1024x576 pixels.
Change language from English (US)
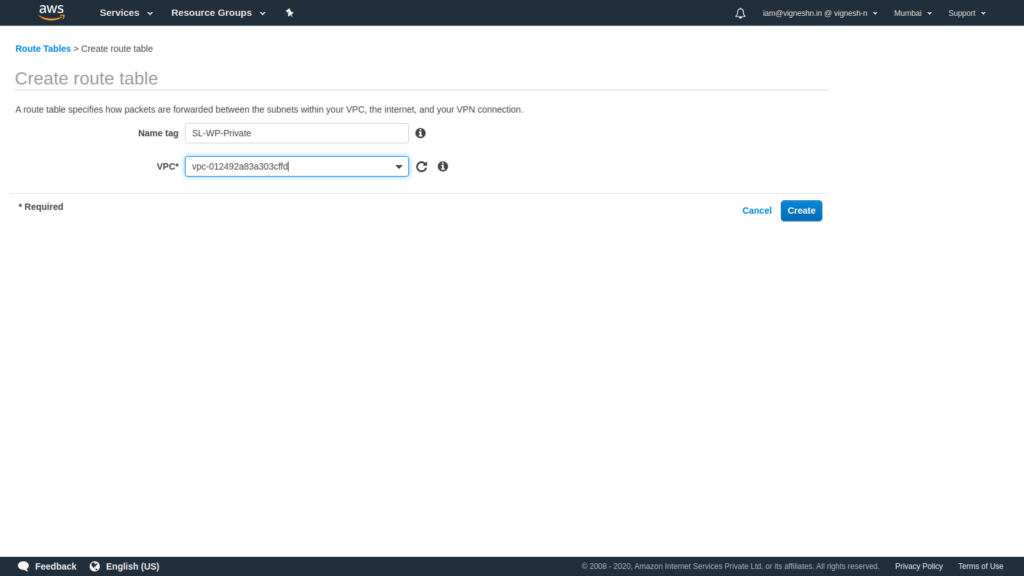click(x=133, y=566)
